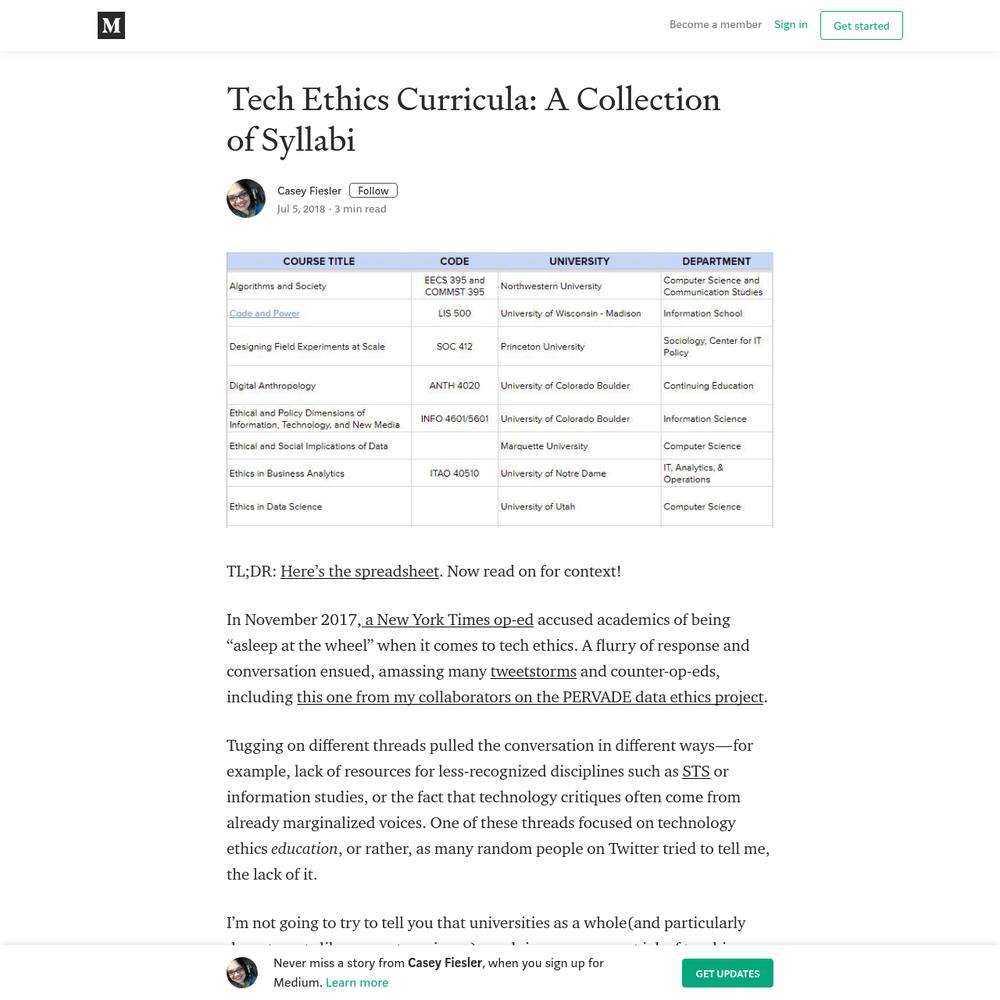Click the author avatar in bottom banner
This screenshot has width=1000, height=1000.
tap(242, 973)
